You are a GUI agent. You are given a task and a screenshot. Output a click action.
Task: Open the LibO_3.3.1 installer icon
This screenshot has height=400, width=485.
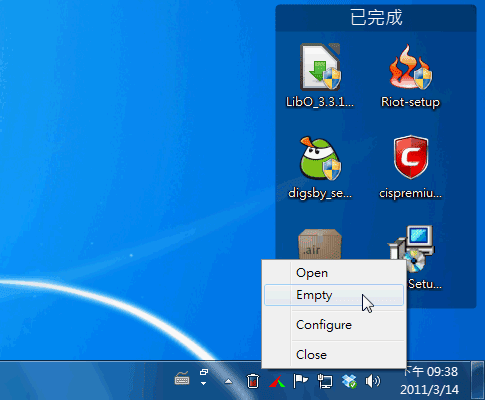(320, 67)
